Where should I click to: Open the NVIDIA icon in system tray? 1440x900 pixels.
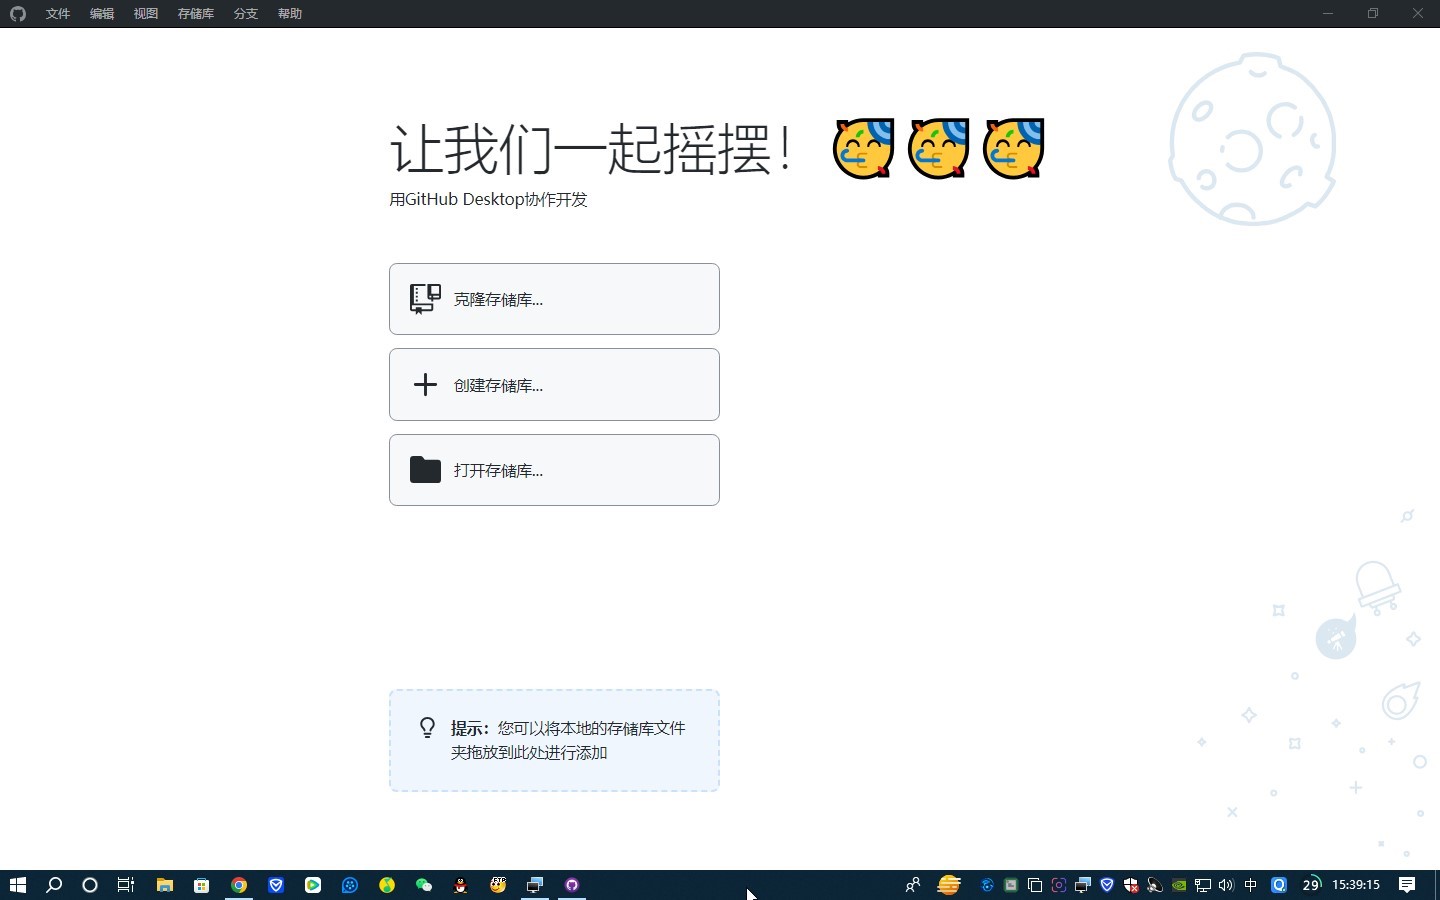point(1179,885)
